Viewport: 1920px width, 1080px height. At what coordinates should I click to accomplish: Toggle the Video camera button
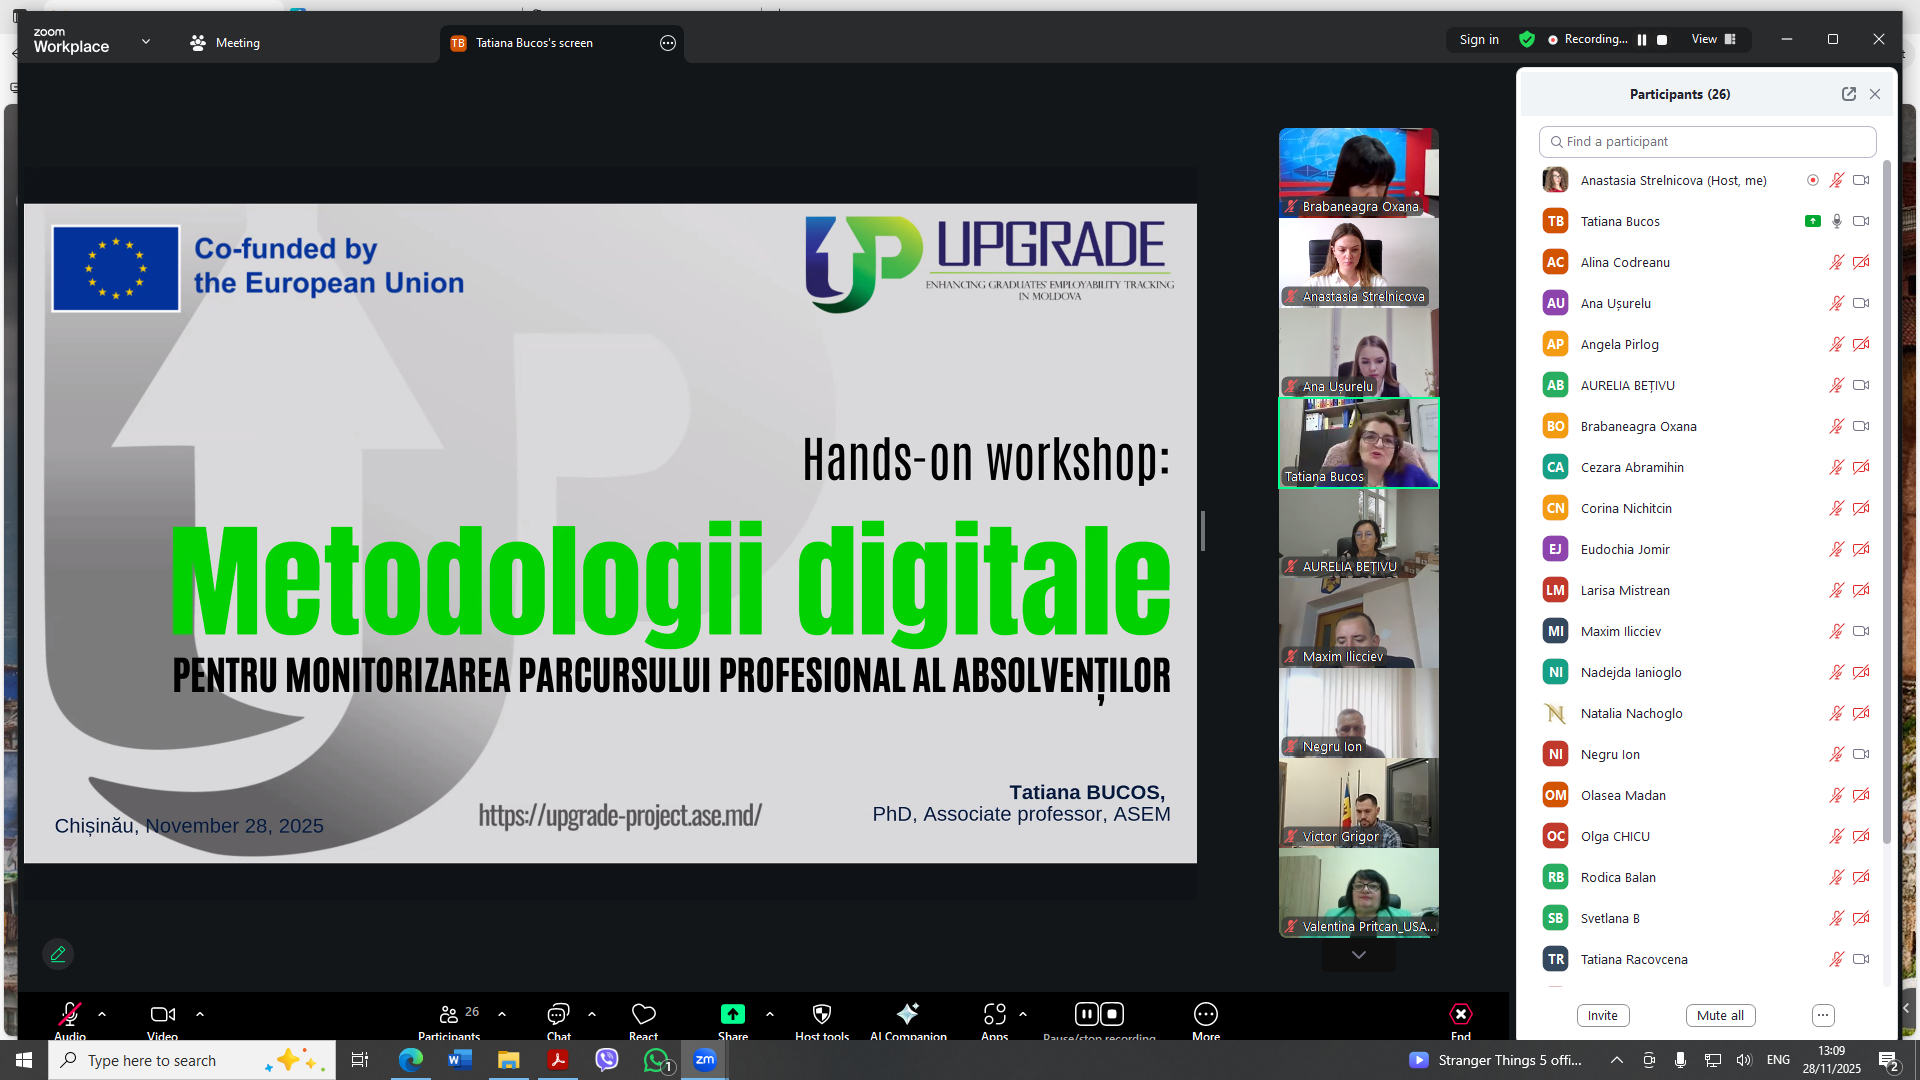click(162, 1014)
